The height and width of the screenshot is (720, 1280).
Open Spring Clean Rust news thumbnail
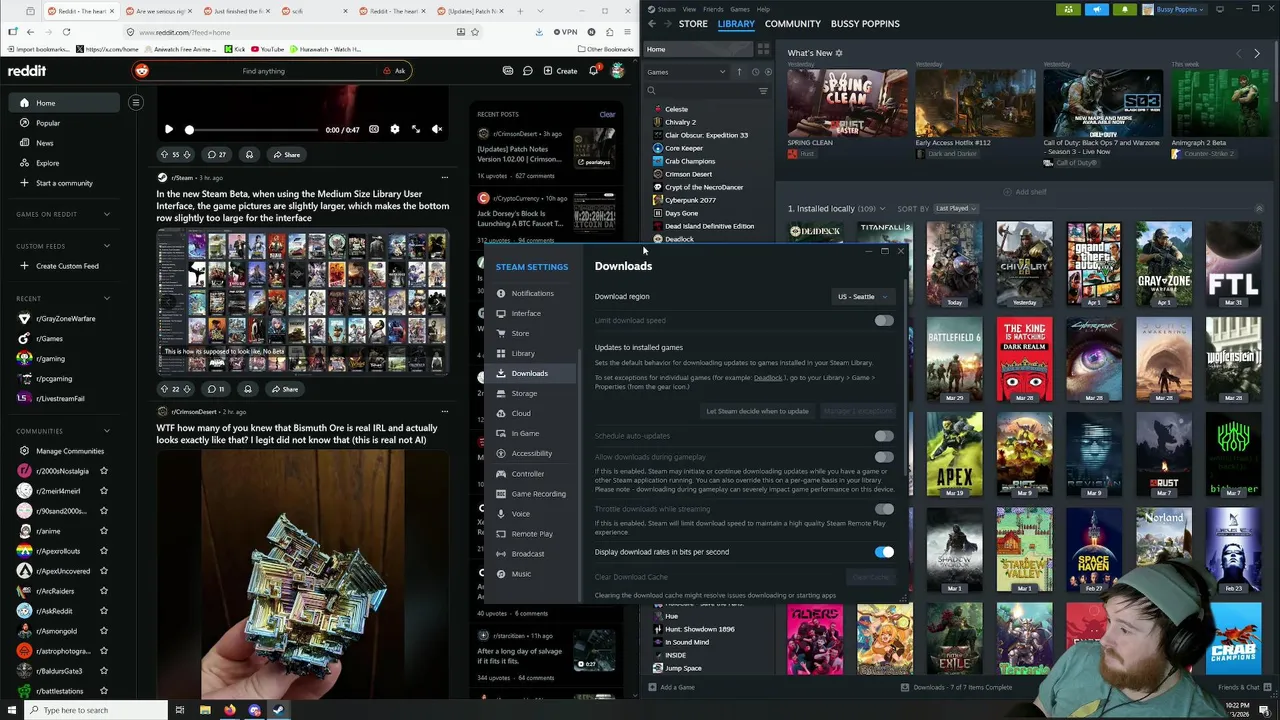(x=847, y=103)
